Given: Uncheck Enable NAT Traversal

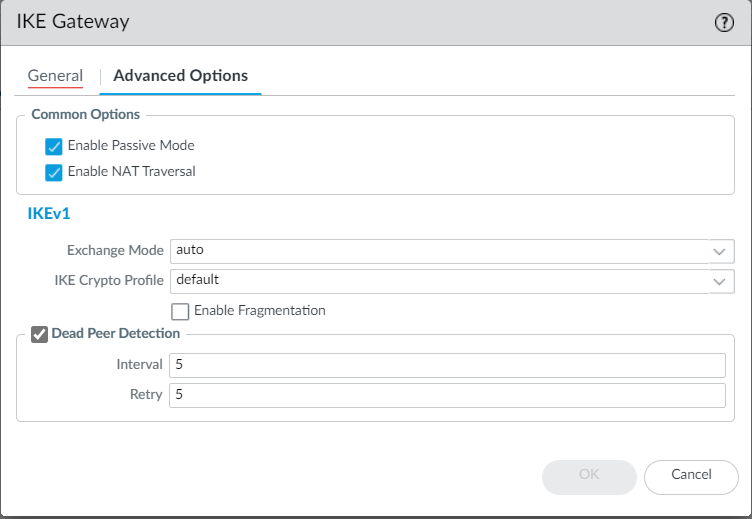Looking at the screenshot, I should pyautogui.click(x=55, y=172).
